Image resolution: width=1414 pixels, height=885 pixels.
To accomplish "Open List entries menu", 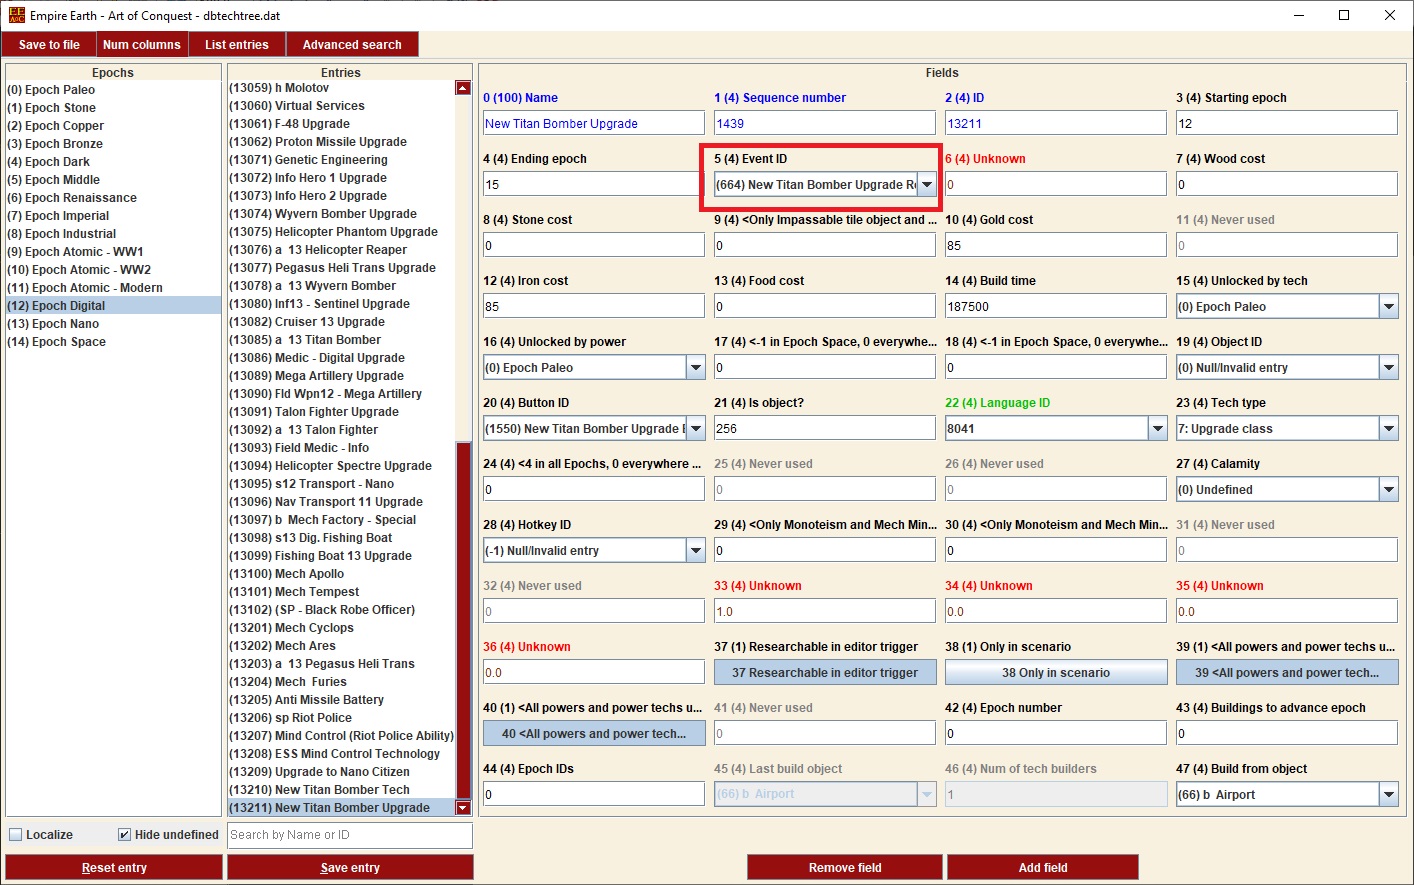I will pos(237,45).
